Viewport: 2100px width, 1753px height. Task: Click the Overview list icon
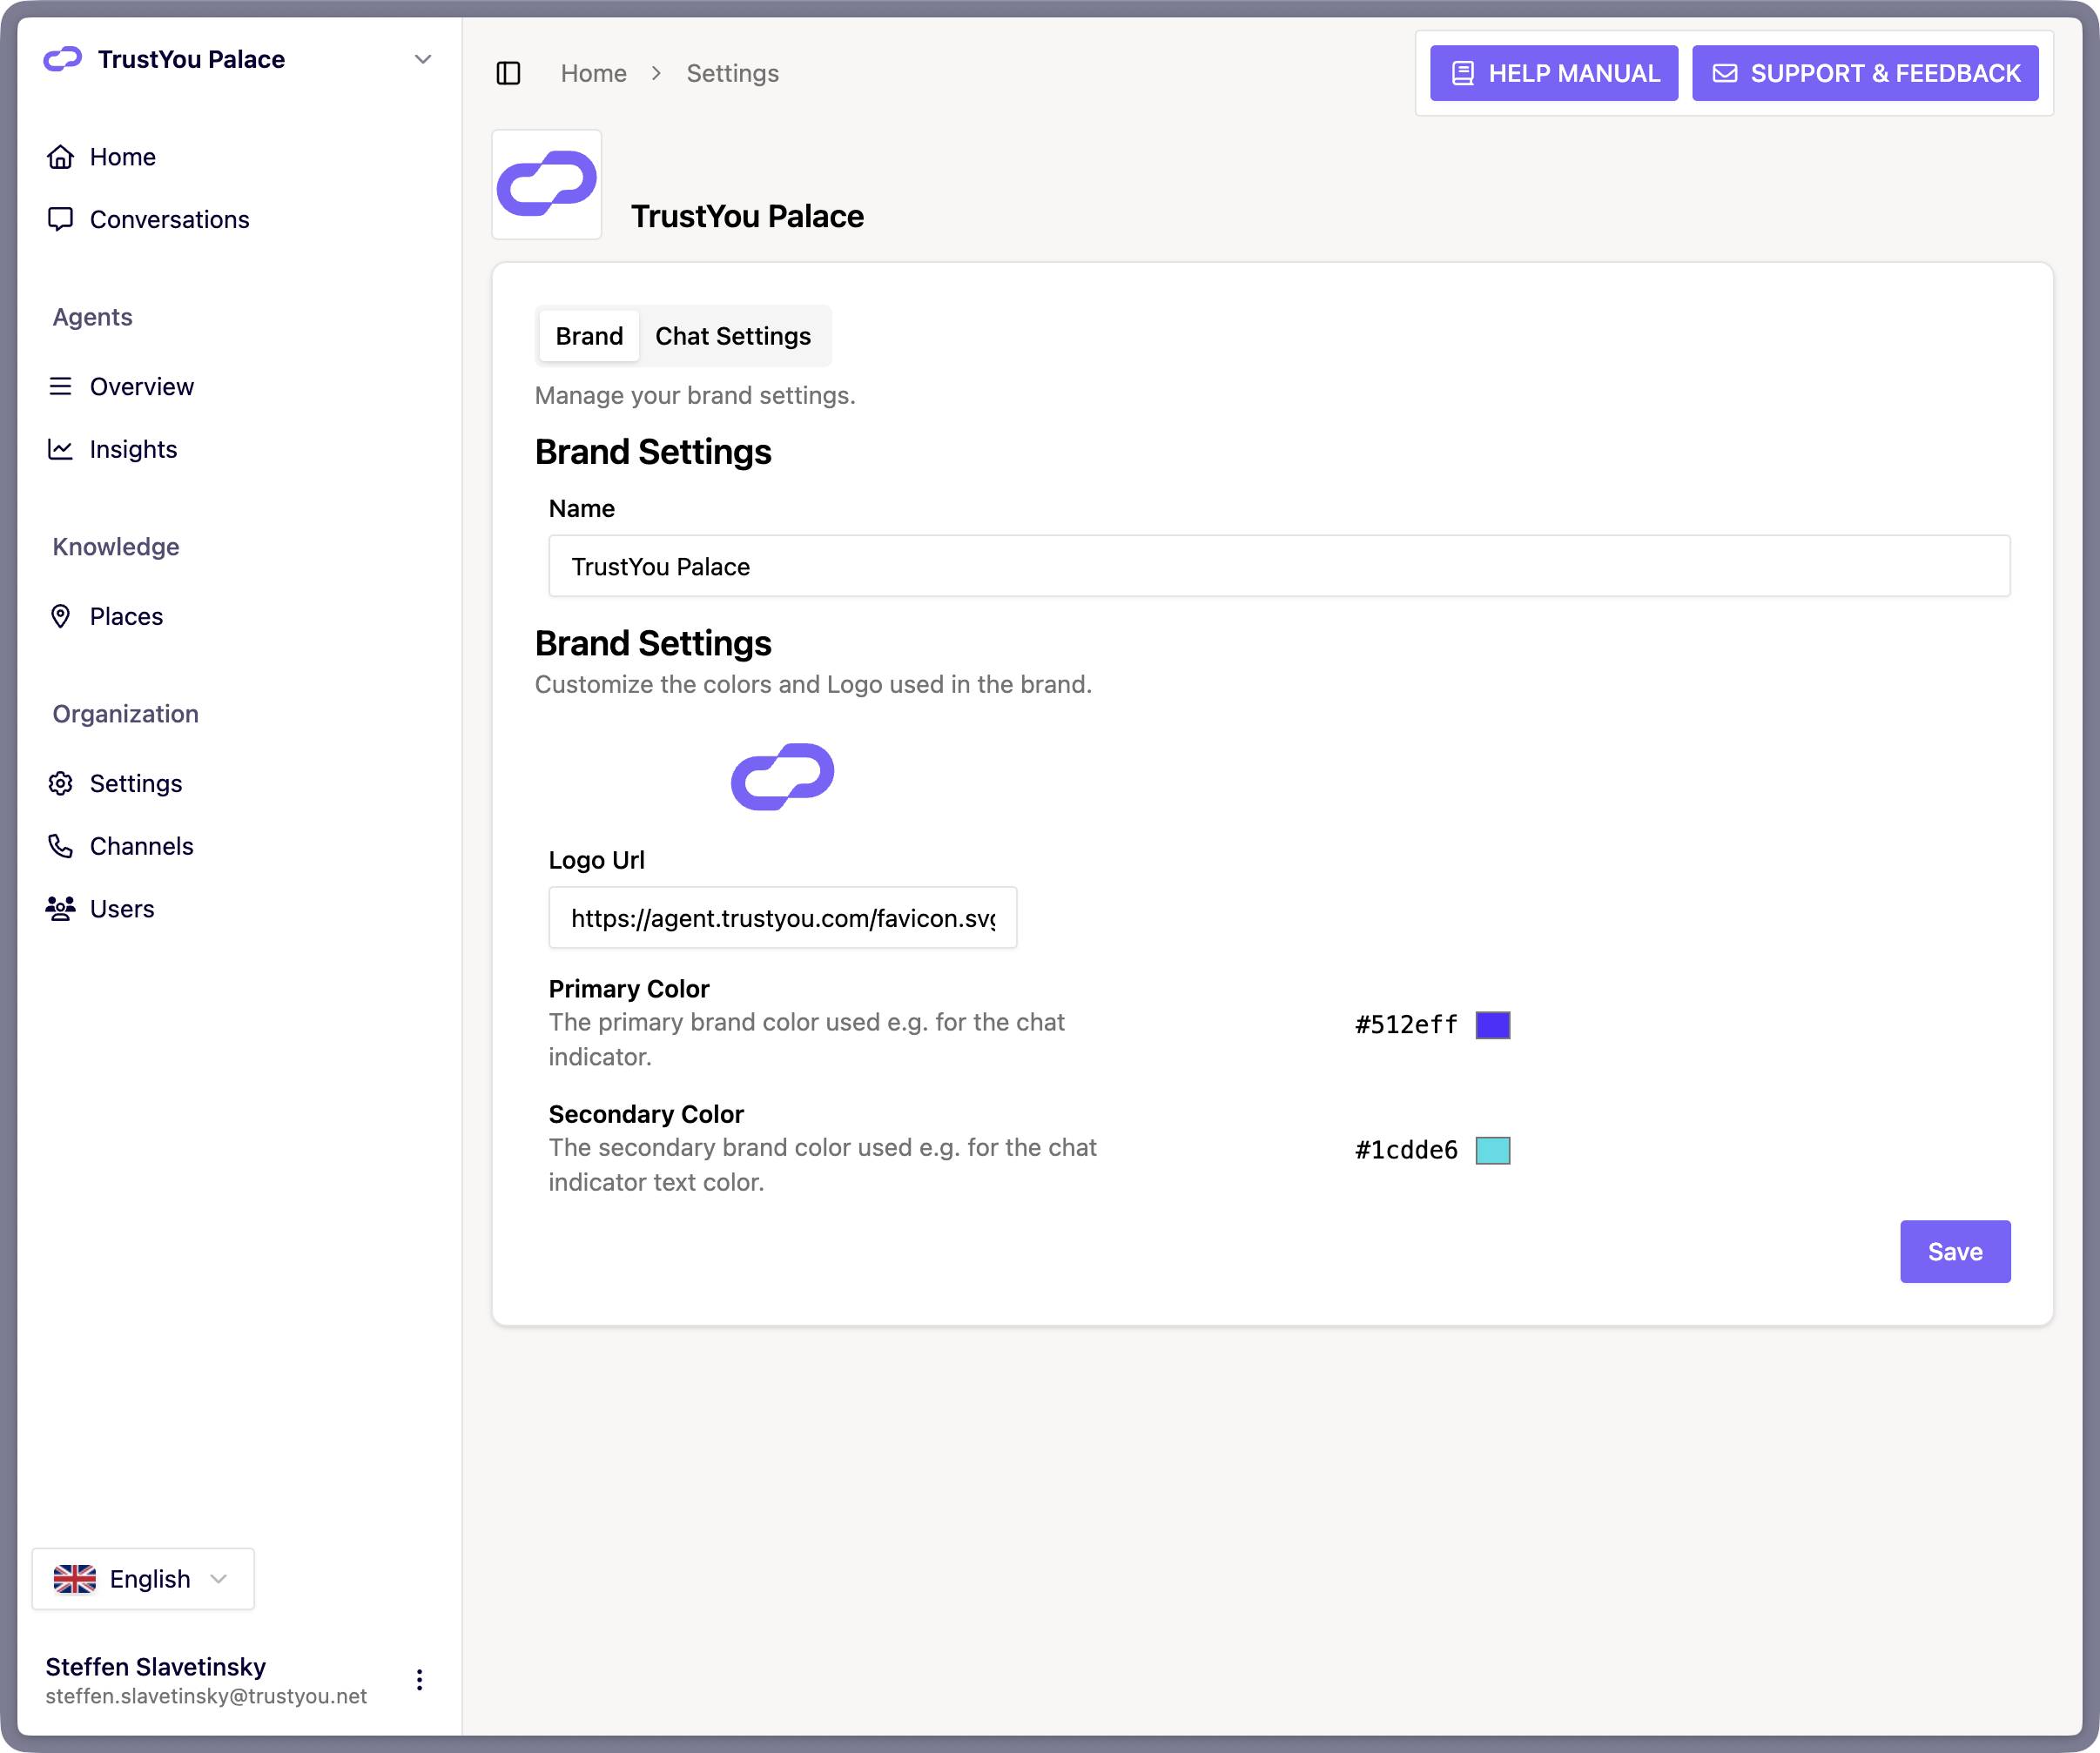click(61, 386)
